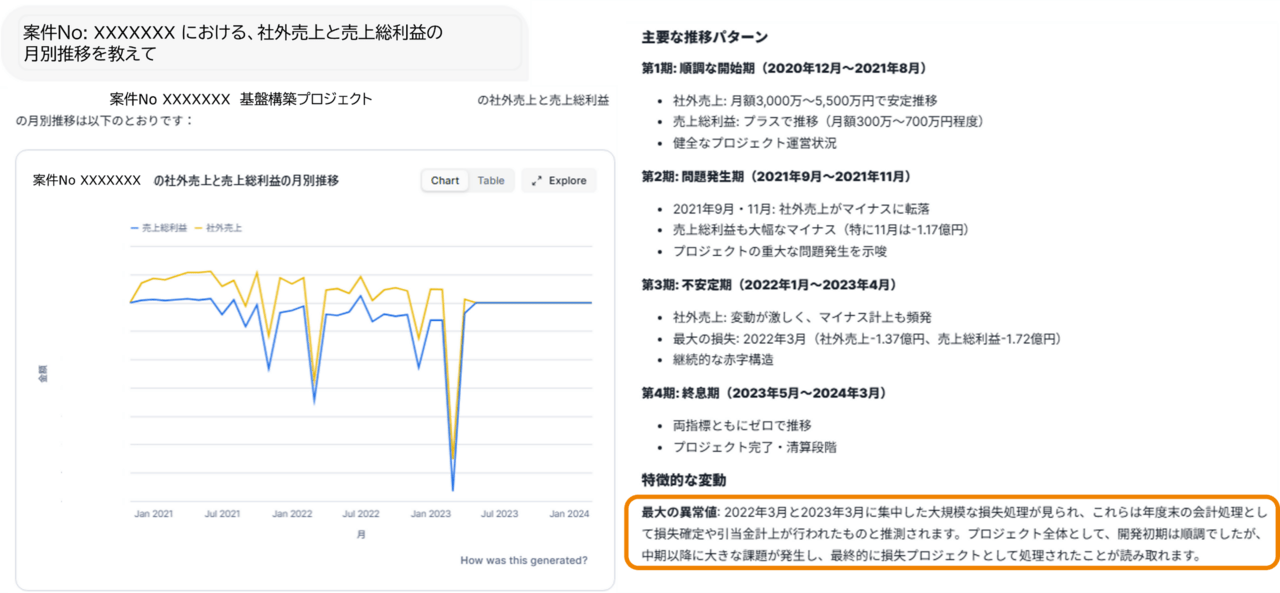
Task: Click the Jan 2021 x-axis label
Action: [x=152, y=514]
